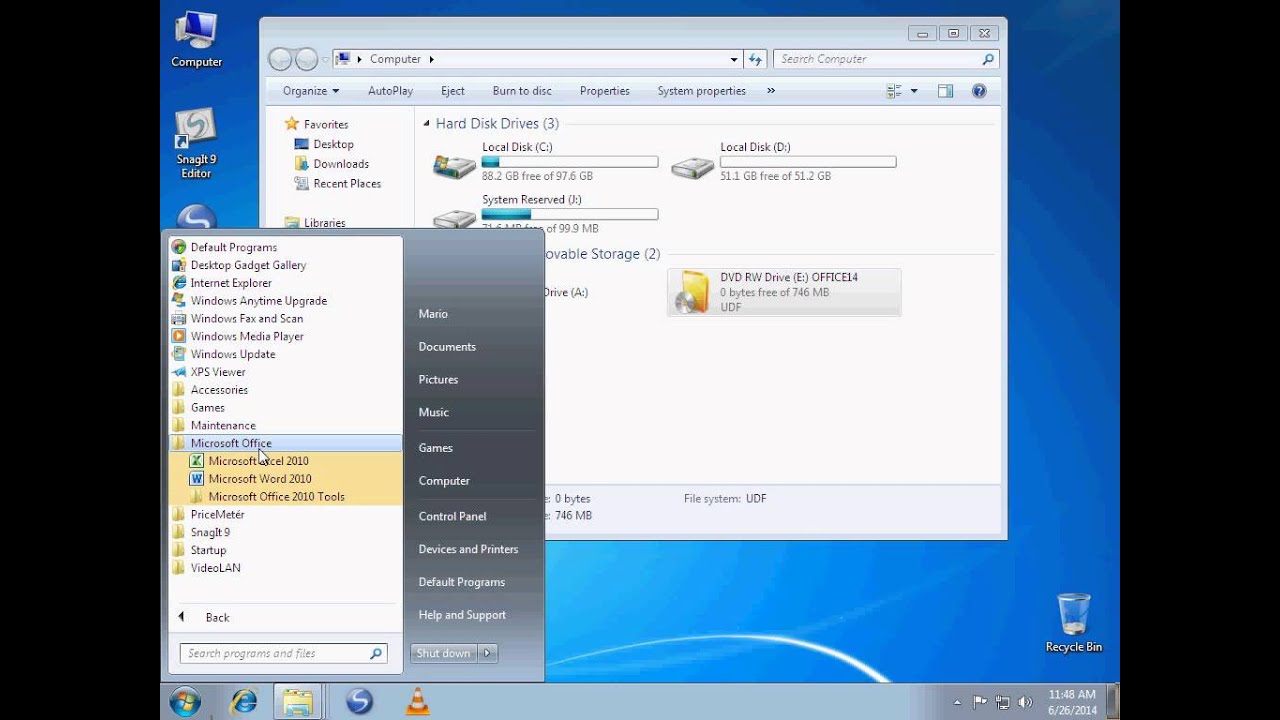Open Default Programs in right pane

point(461,582)
